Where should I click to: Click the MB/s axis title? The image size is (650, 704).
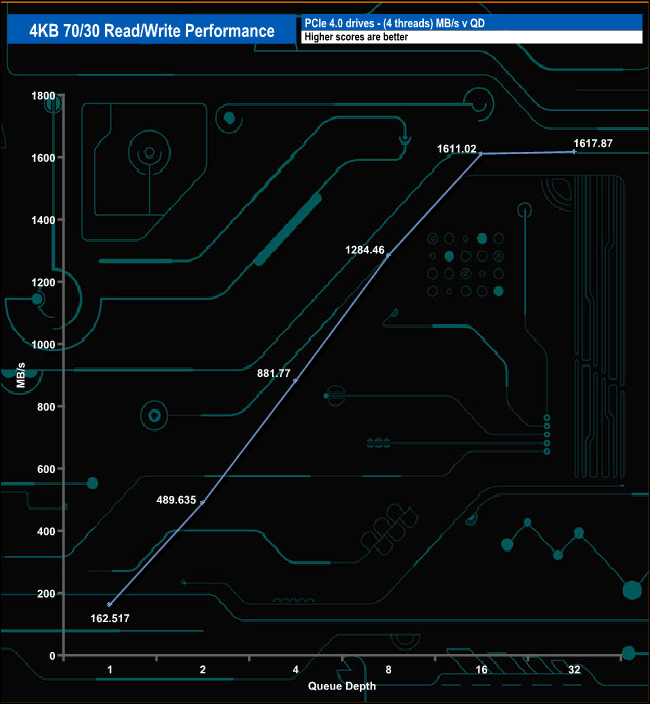pyautogui.click(x=21, y=375)
